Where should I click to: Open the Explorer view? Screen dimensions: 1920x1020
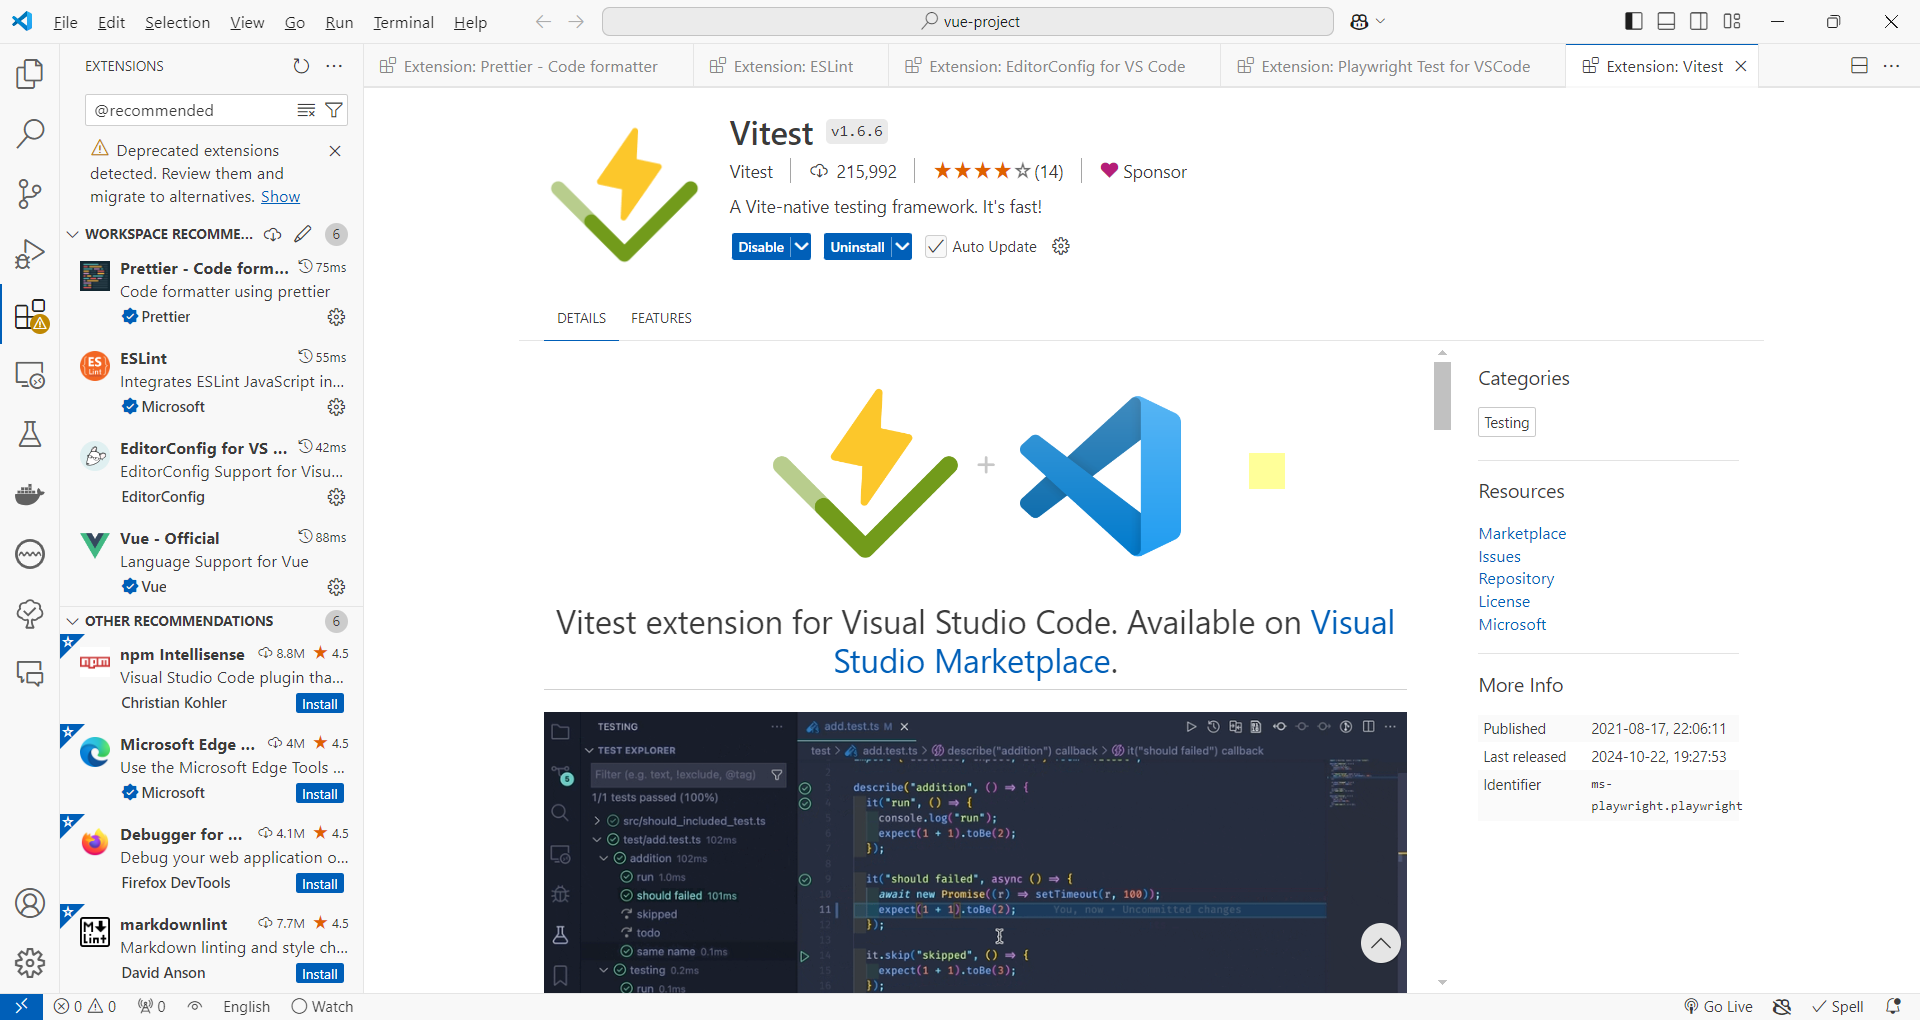[x=30, y=73]
